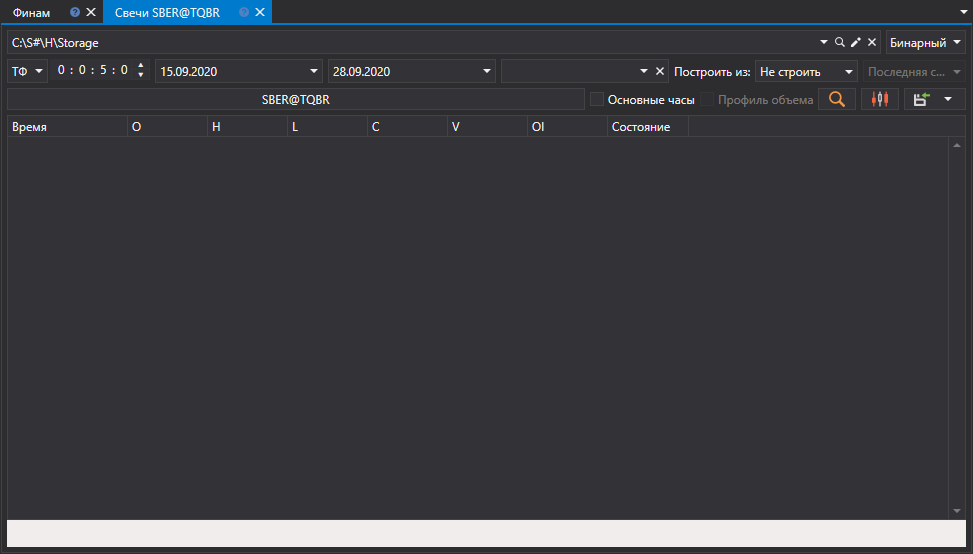
Task: Sort by the C column header
Action: pos(408,127)
